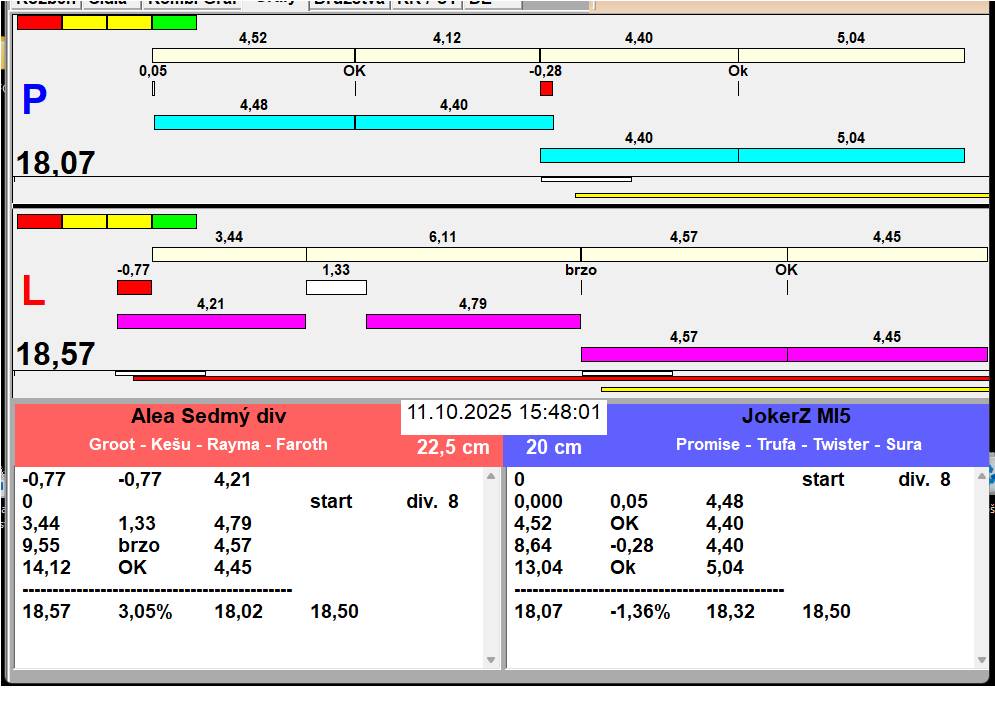The width and height of the screenshot is (995, 716).
Task: Click 18,02 in the Alea summary row
Action: point(239,612)
